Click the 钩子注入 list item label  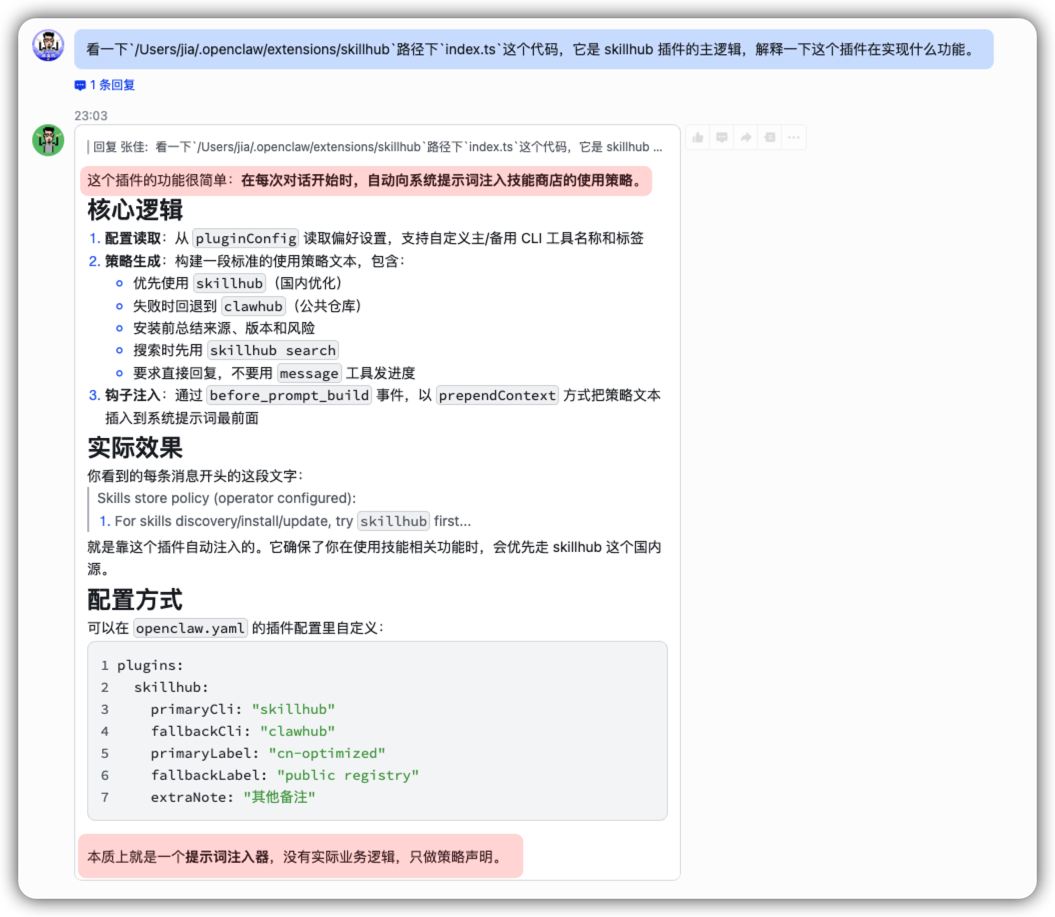(133, 396)
